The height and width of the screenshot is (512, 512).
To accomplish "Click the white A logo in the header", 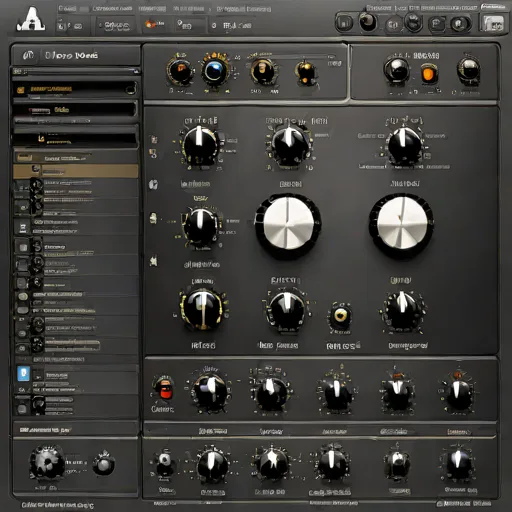I will (31, 19).
